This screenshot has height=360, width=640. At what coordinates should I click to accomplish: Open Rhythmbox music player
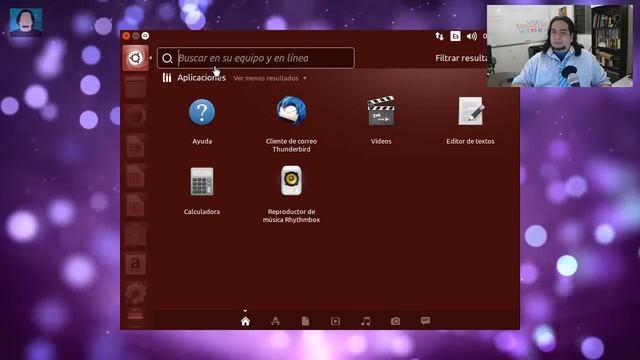click(291, 194)
